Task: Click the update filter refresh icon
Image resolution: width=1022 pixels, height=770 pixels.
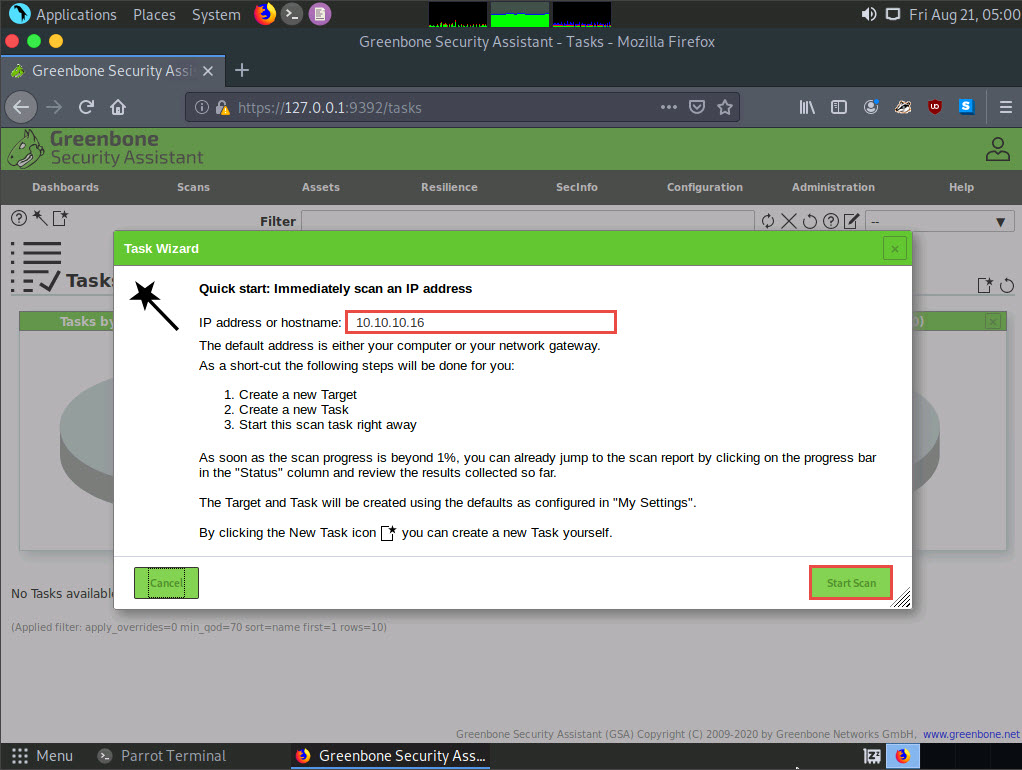Action: click(x=768, y=221)
